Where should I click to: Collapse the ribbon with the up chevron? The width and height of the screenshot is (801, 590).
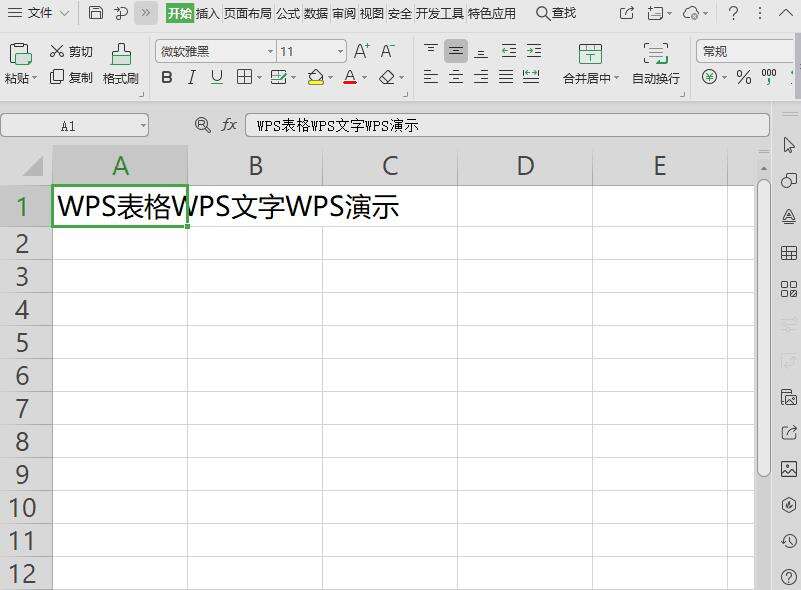[x=786, y=13]
